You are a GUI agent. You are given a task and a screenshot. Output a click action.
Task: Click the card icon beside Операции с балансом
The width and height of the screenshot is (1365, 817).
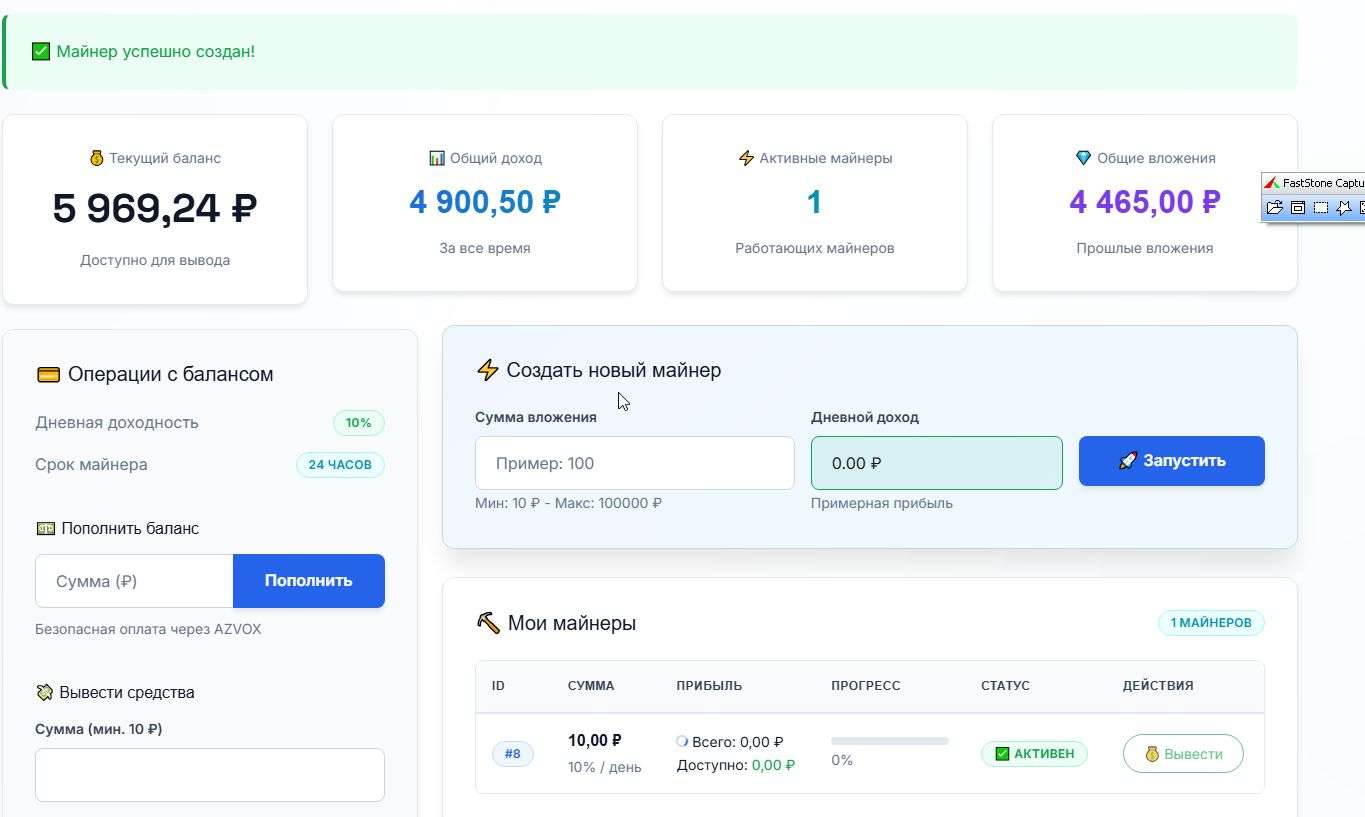[48, 375]
